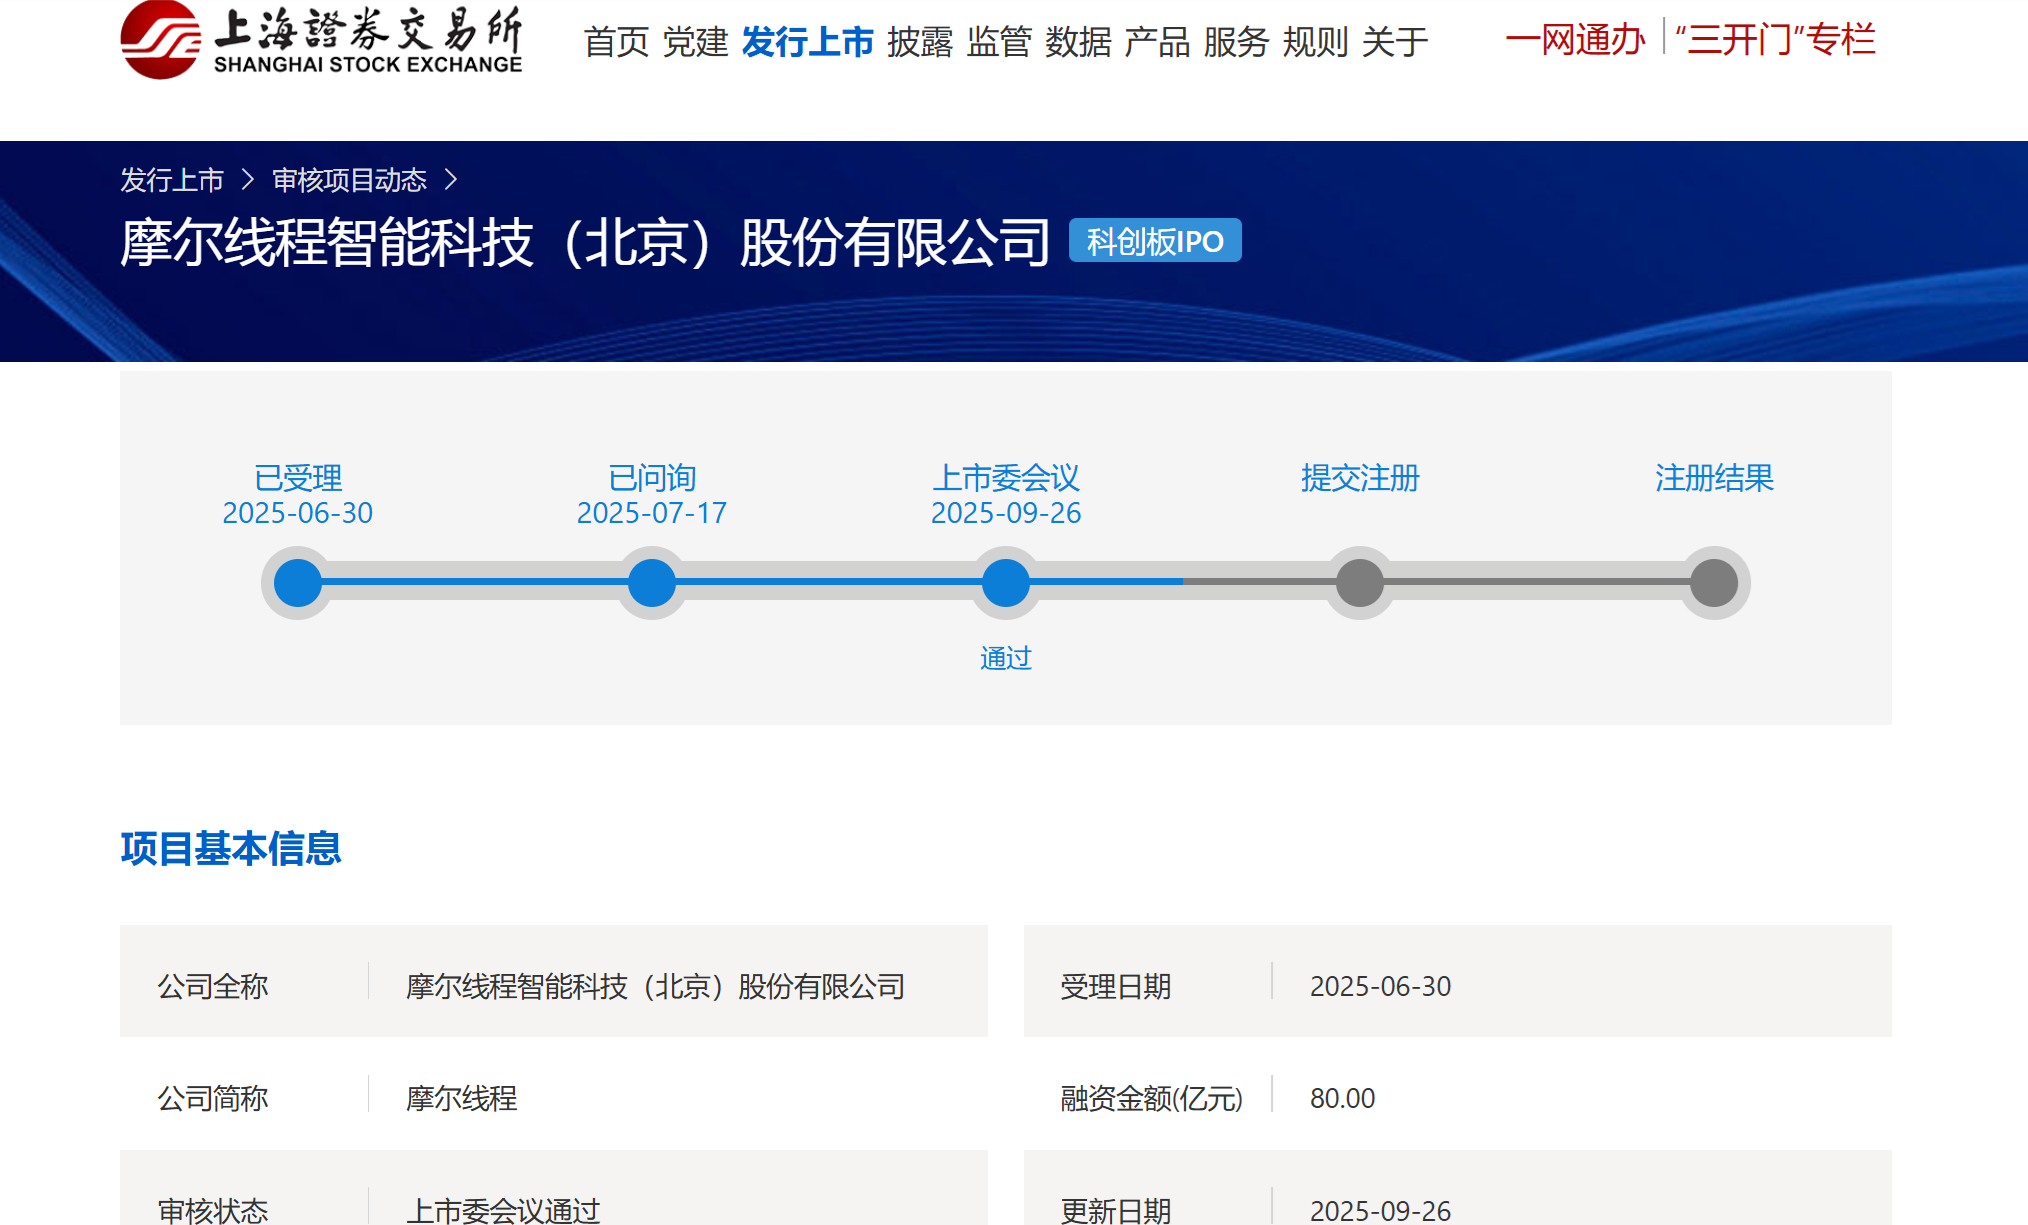Click the company full name in the 公司全称 row
2028x1225 pixels.
pos(656,987)
